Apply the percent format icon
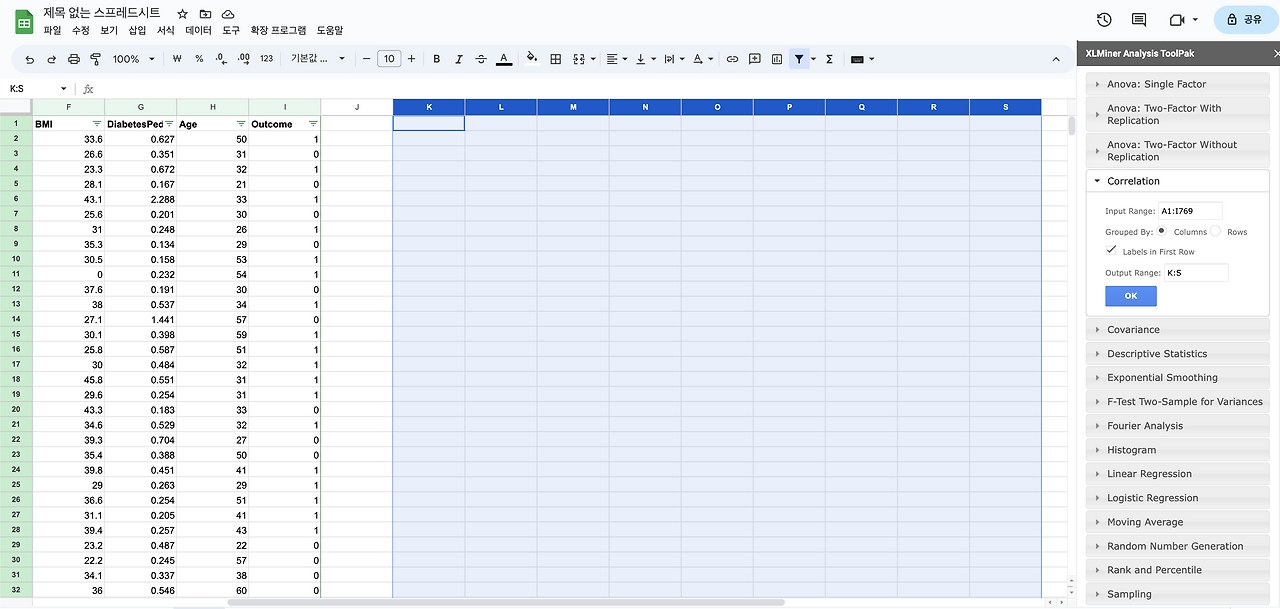Image resolution: width=1280 pixels, height=609 pixels. coord(199,59)
